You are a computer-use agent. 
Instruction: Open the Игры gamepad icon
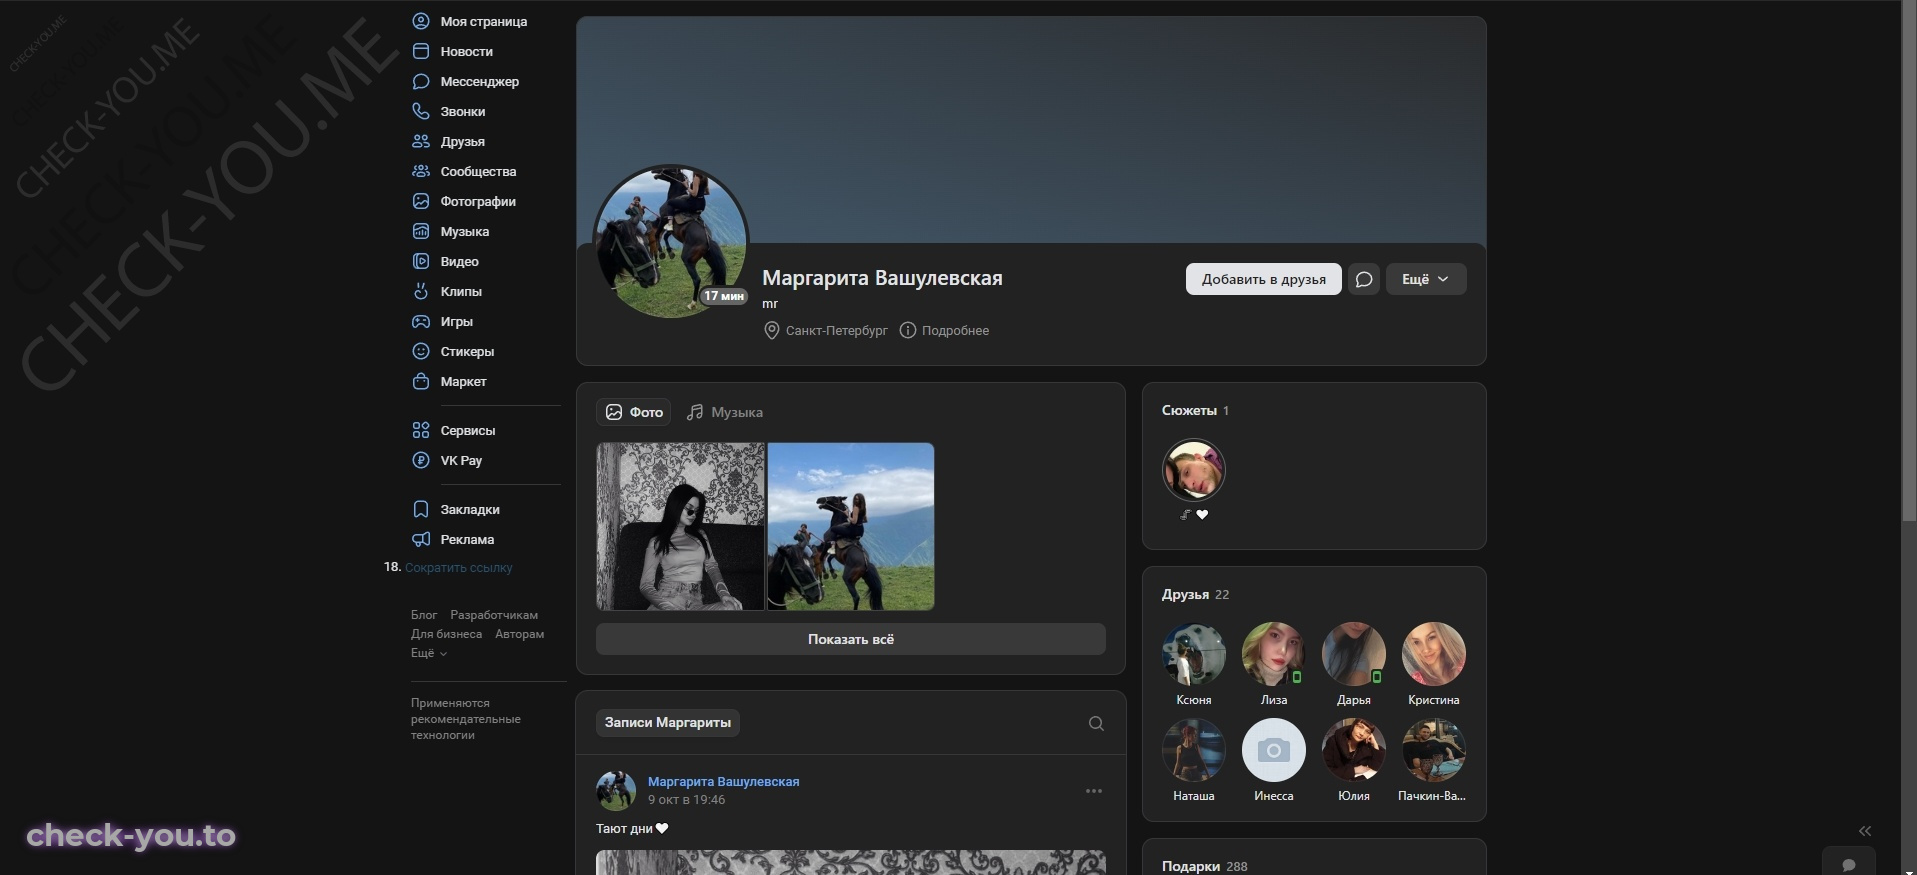pyautogui.click(x=421, y=321)
